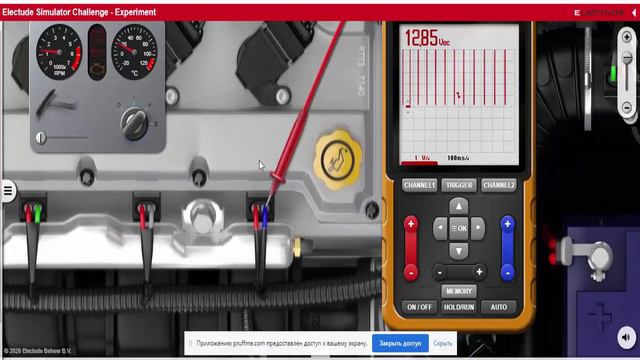
Task: Click the oscilloscope right arrow key
Action: [x=478, y=228]
